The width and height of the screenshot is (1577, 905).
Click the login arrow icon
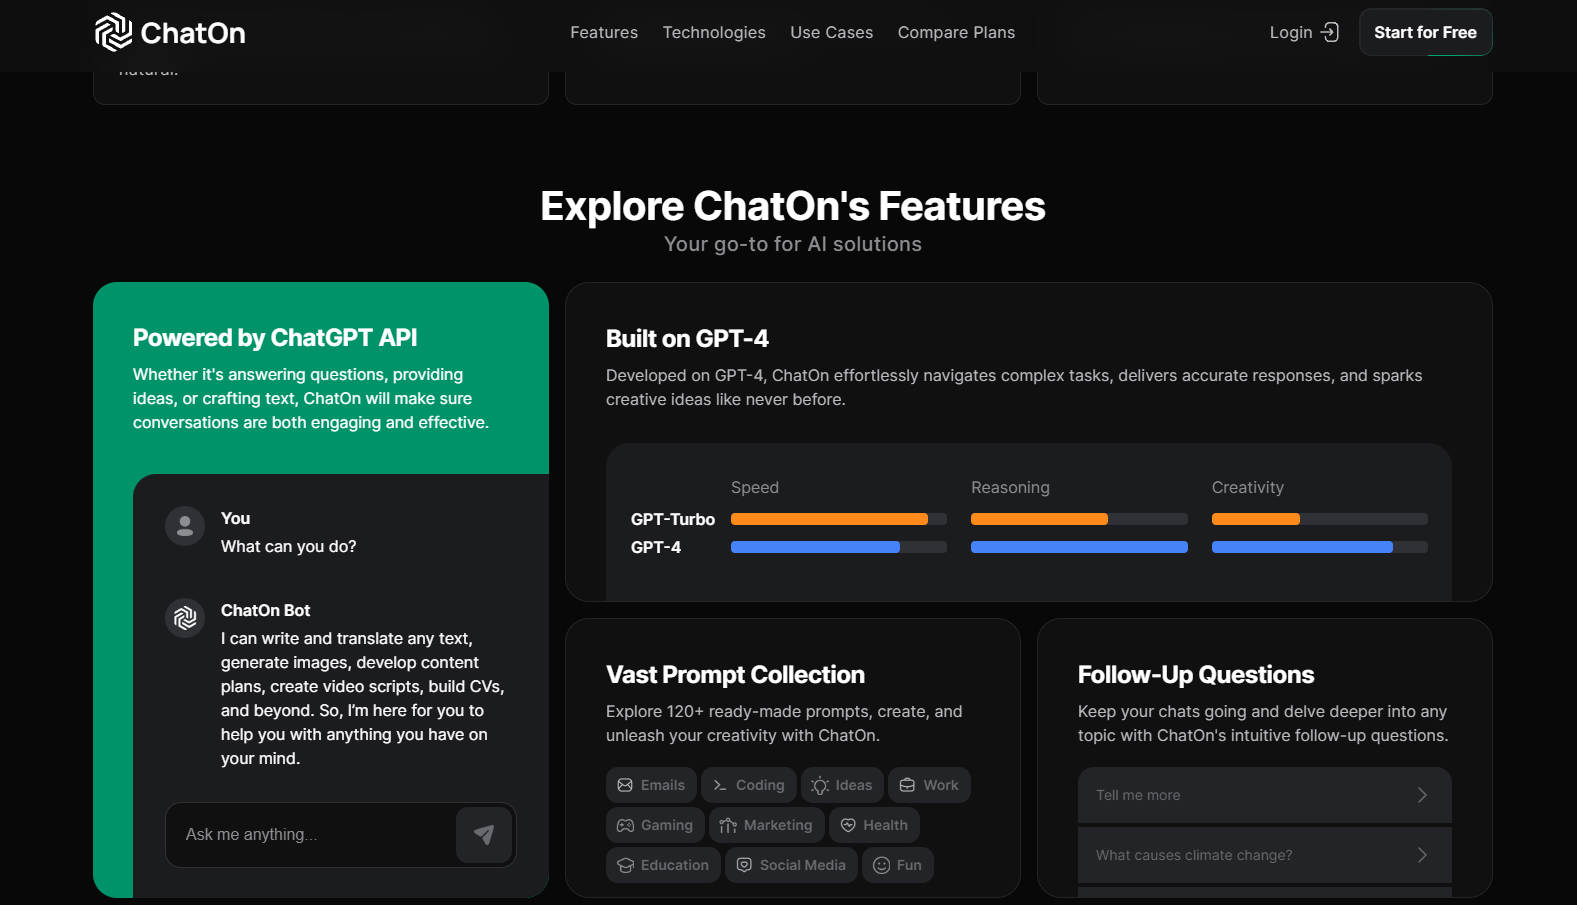click(1330, 32)
